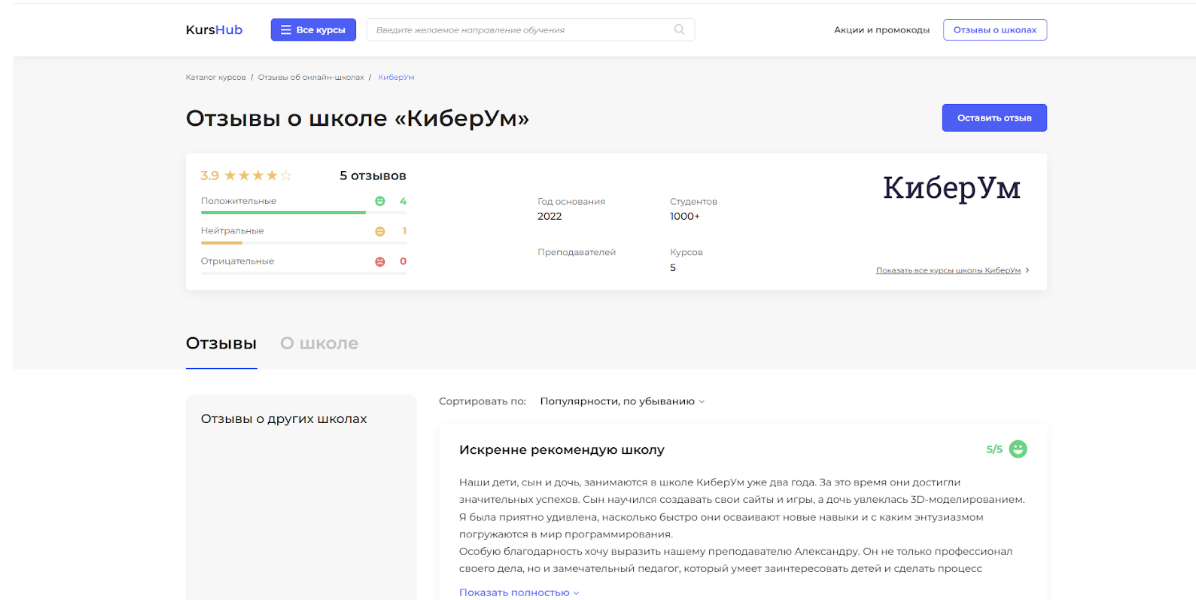Click the magnifier search icon
The width and height of the screenshot is (1196, 600).
coord(679,30)
